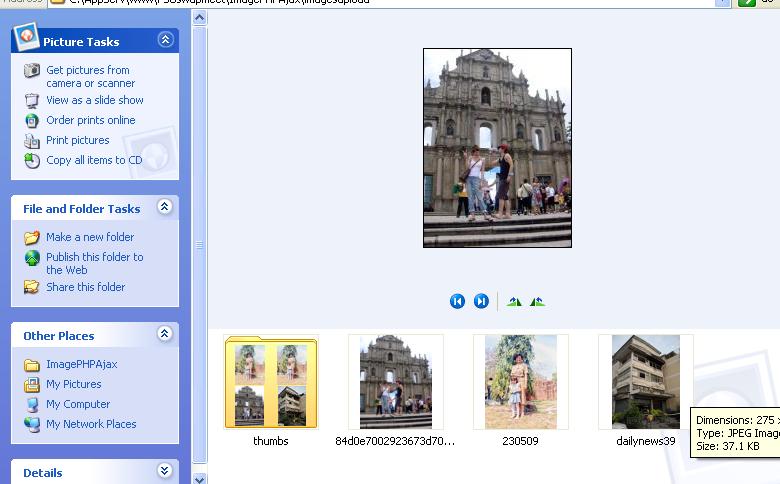Click the Order prints online globe icon

32,120
